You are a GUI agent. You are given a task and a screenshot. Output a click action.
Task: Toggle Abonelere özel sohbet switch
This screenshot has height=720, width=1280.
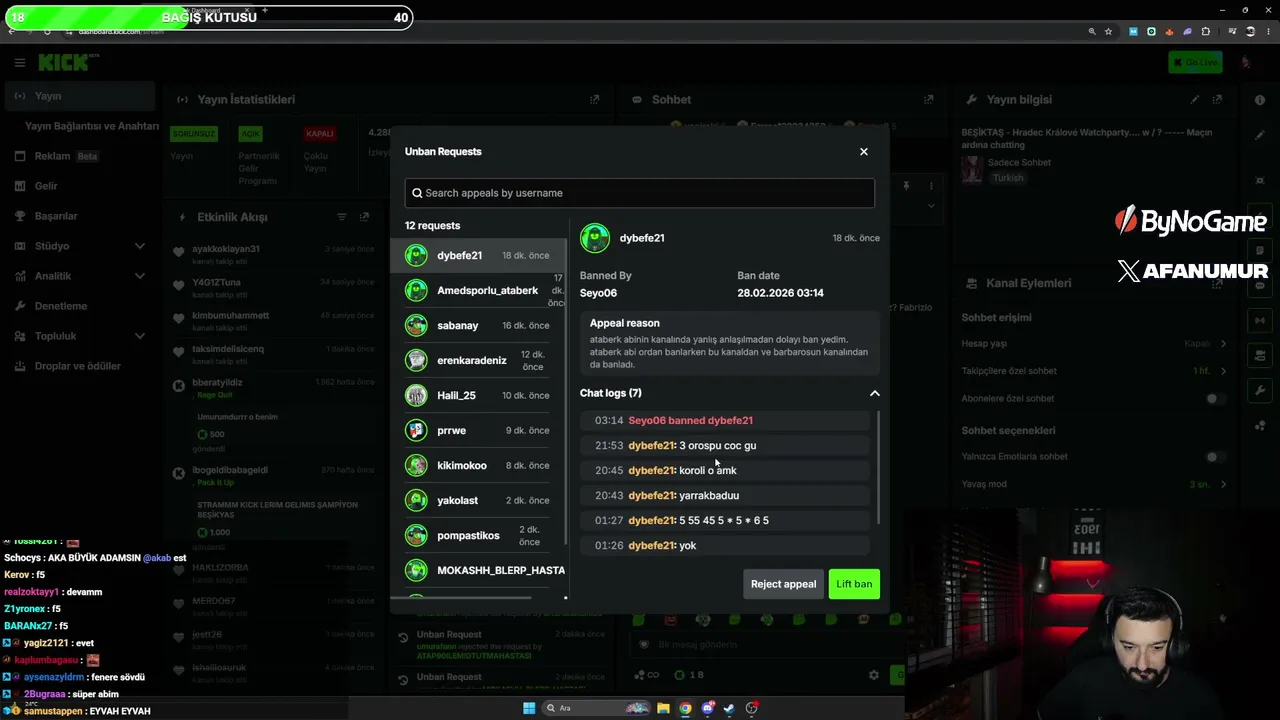pyautogui.click(x=1215, y=399)
